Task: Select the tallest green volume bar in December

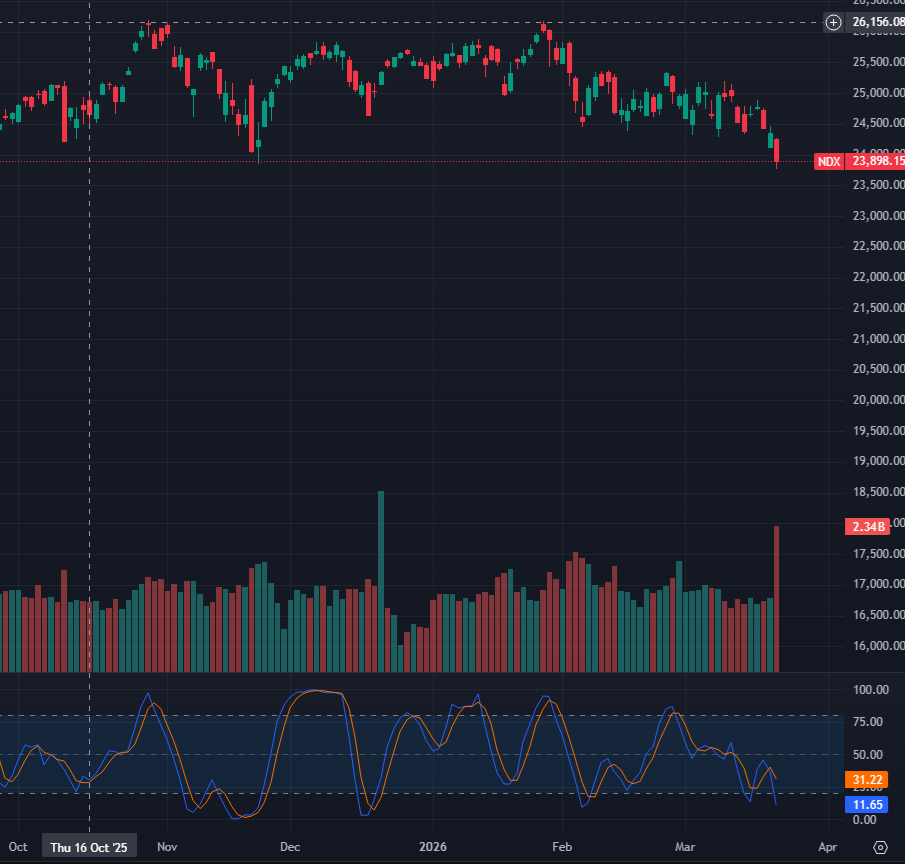Action: point(381,581)
